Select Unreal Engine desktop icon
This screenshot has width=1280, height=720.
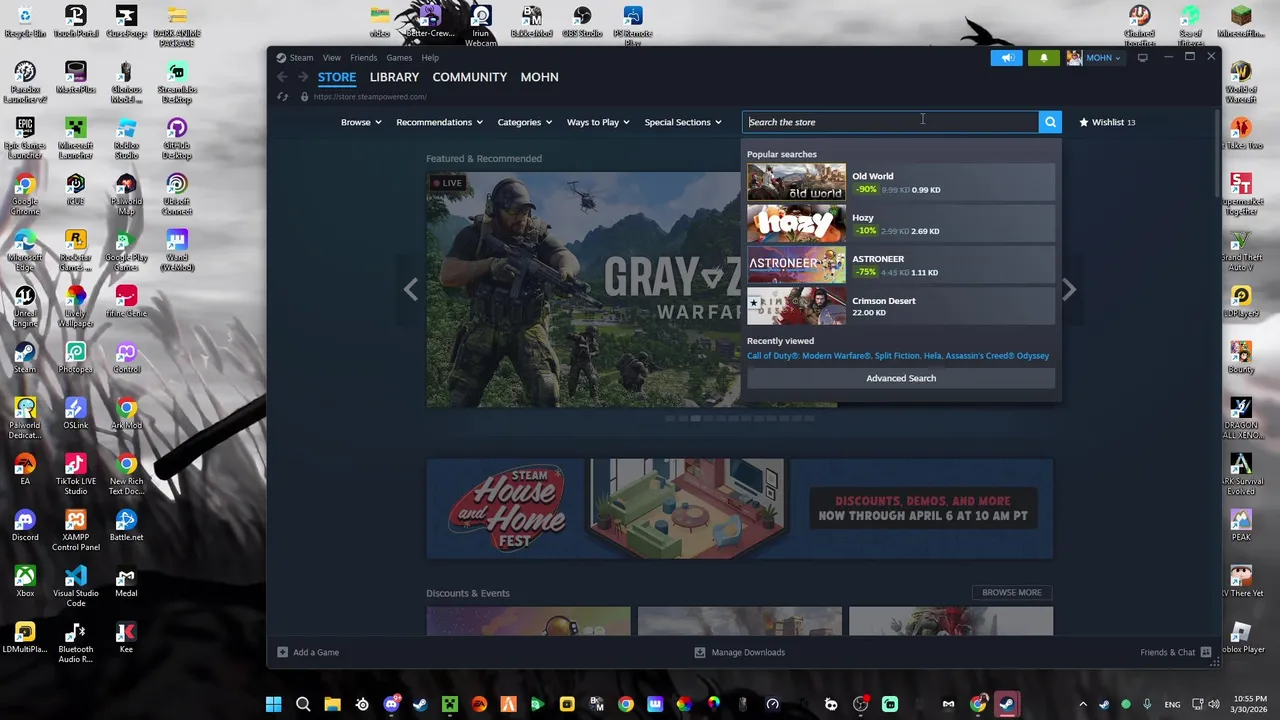[25, 306]
